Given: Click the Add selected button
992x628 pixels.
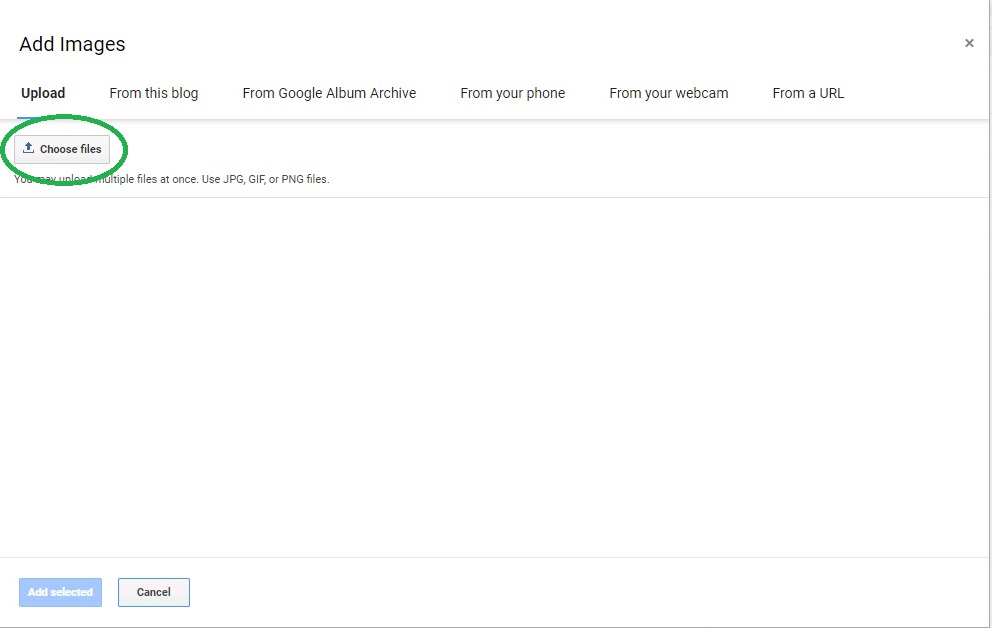Looking at the screenshot, I should click(60, 592).
